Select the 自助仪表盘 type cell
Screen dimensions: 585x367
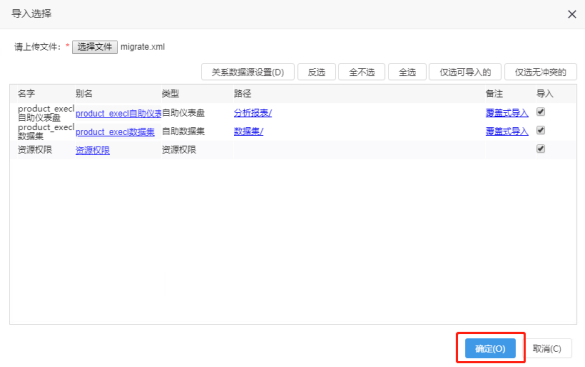point(183,113)
